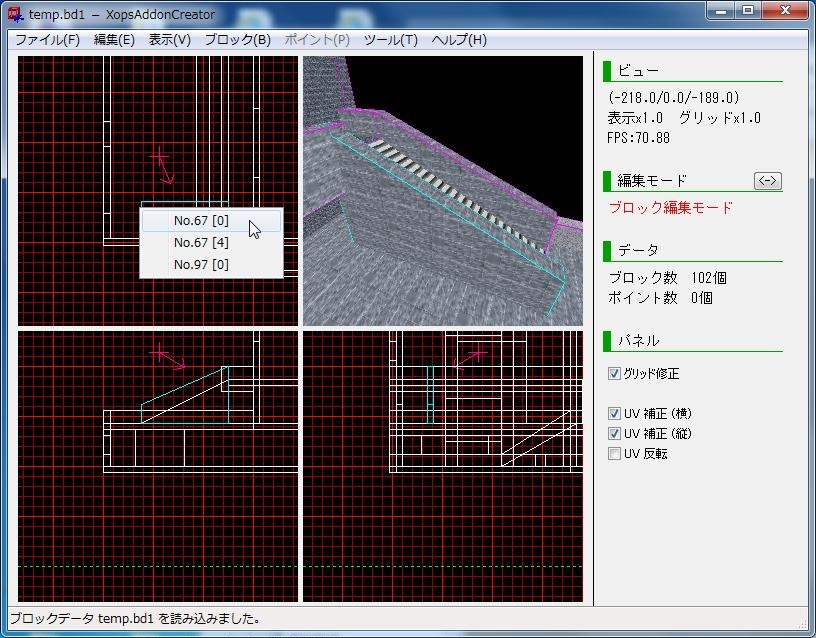The height and width of the screenshot is (638, 816).
Task: Click the パネル section header
Action: pyautogui.click(x=692, y=341)
